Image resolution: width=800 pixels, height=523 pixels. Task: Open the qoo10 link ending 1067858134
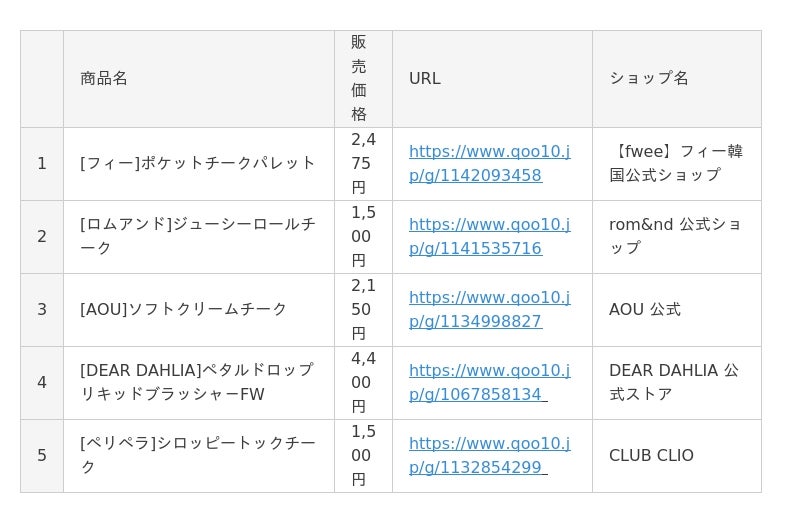[x=489, y=382]
